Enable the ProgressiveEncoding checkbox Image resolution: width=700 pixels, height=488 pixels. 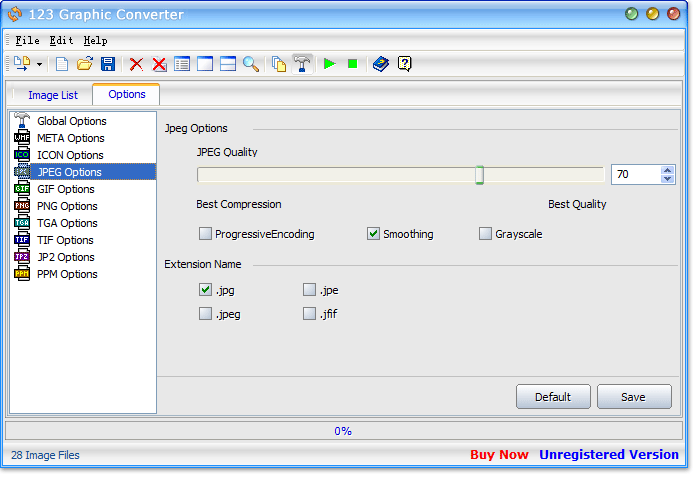click(205, 234)
